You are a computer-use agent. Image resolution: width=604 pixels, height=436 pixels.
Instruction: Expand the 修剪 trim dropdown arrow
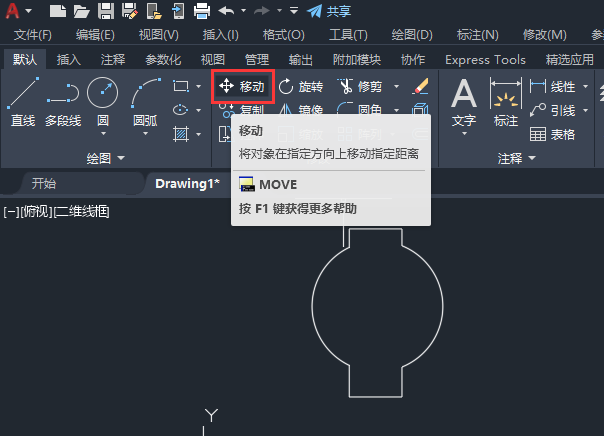pos(396,86)
